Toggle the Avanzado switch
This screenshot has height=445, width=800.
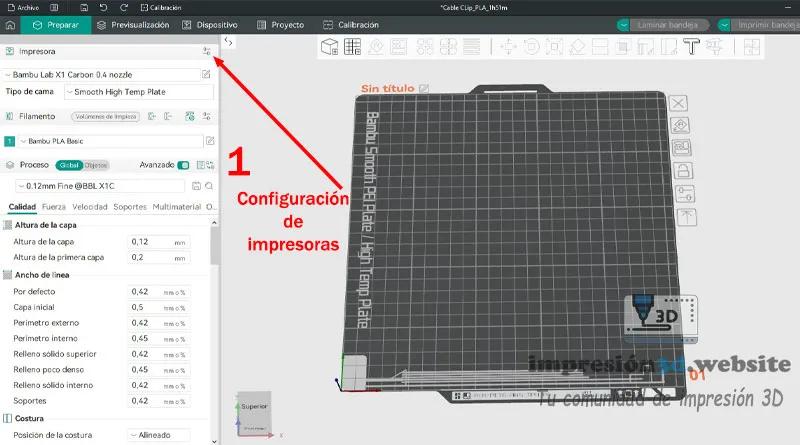click(183, 165)
